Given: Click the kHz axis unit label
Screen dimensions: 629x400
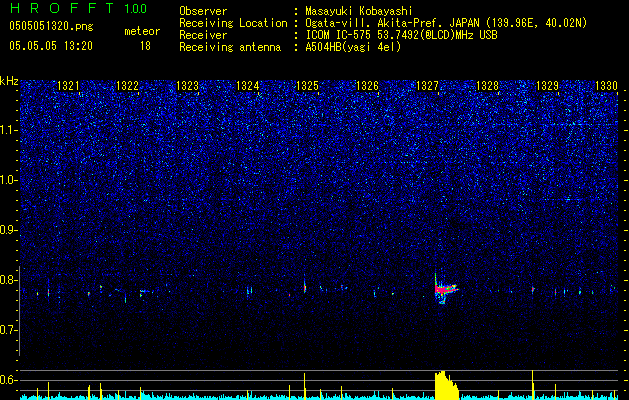Looking at the screenshot, I should (9, 81).
